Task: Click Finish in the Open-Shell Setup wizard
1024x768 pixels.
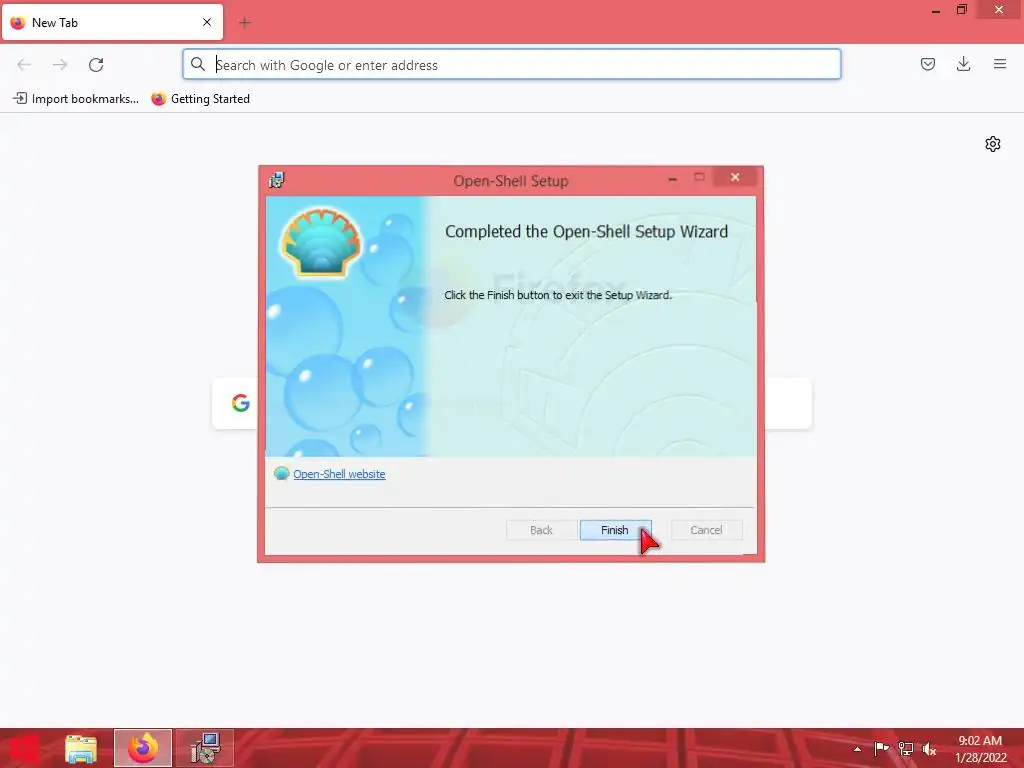Action: pyautogui.click(x=615, y=530)
